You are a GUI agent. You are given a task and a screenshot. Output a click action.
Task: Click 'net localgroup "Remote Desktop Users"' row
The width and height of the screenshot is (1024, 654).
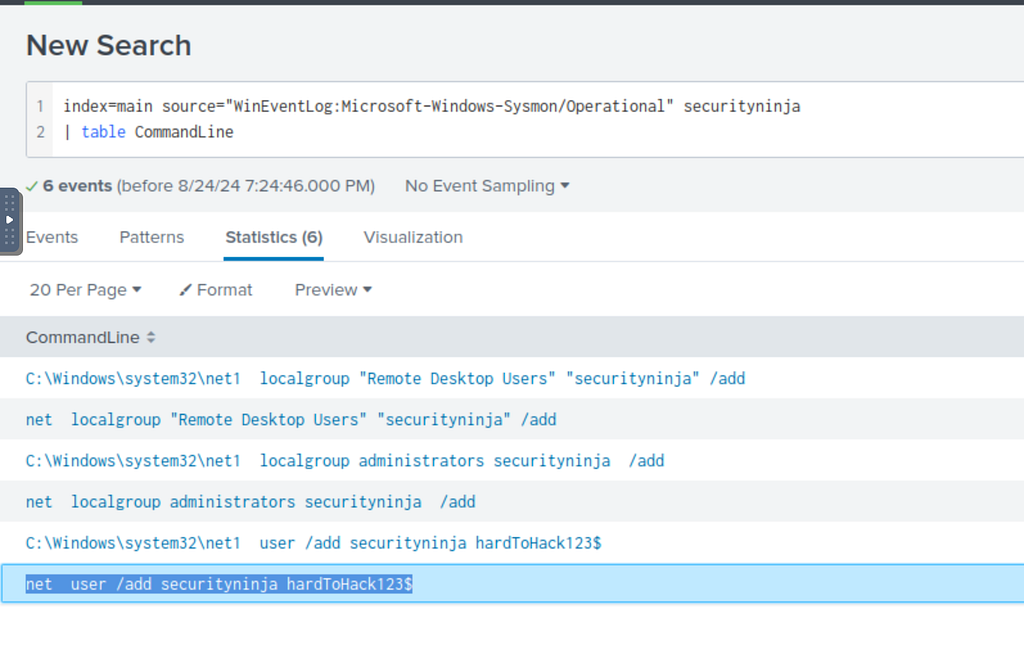tap(512, 419)
